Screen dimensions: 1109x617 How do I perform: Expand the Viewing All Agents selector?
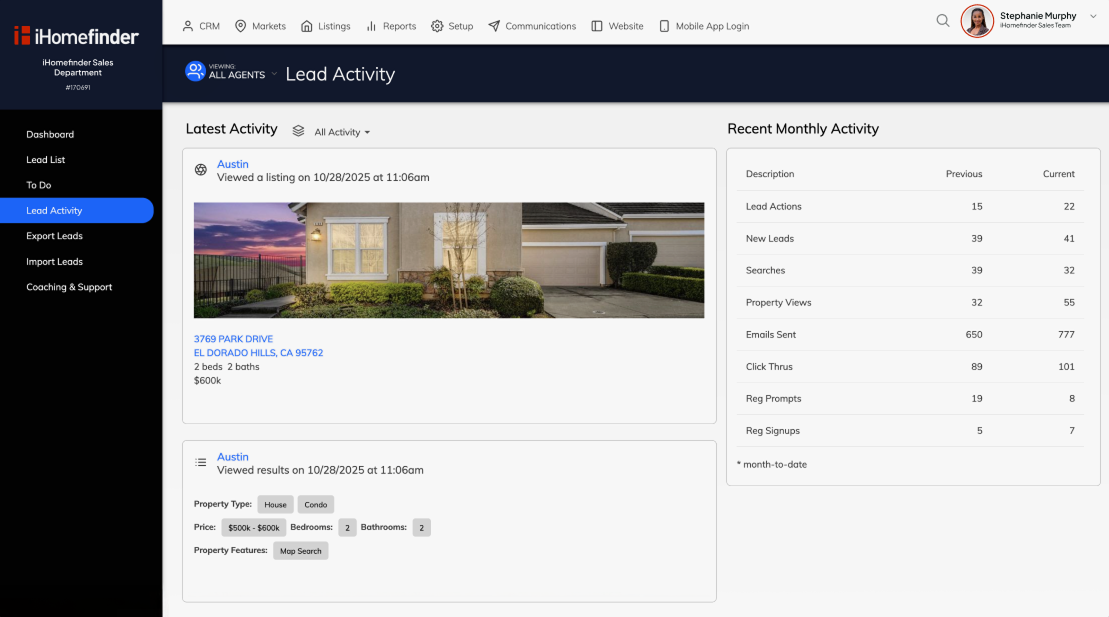(x=274, y=74)
